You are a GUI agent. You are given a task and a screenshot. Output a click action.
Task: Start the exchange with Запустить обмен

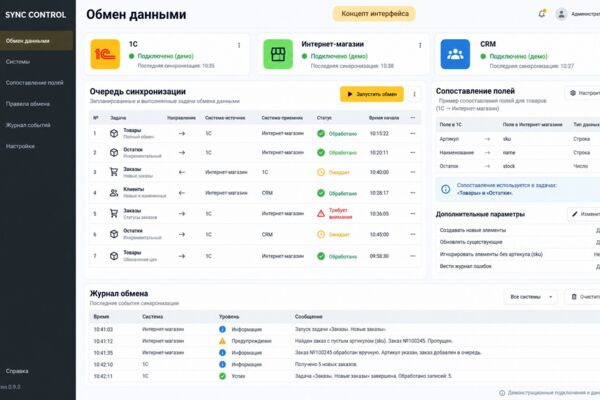[x=372, y=94]
